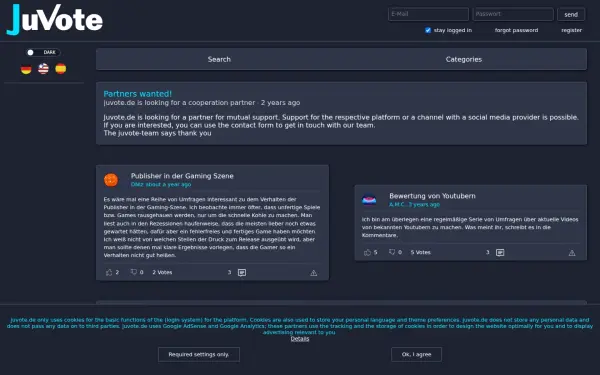
Task: Switch language to English US flag
Action: [43, 69]
